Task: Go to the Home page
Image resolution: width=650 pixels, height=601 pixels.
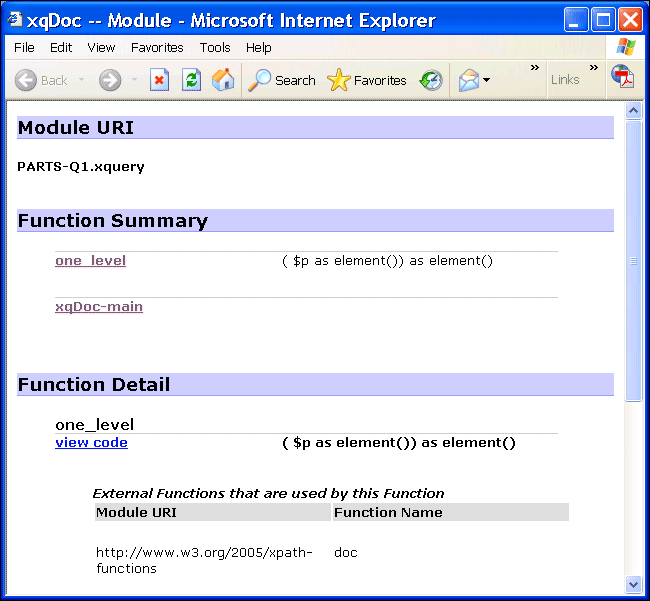Action: pyautogui.click(x=223, y=80)
